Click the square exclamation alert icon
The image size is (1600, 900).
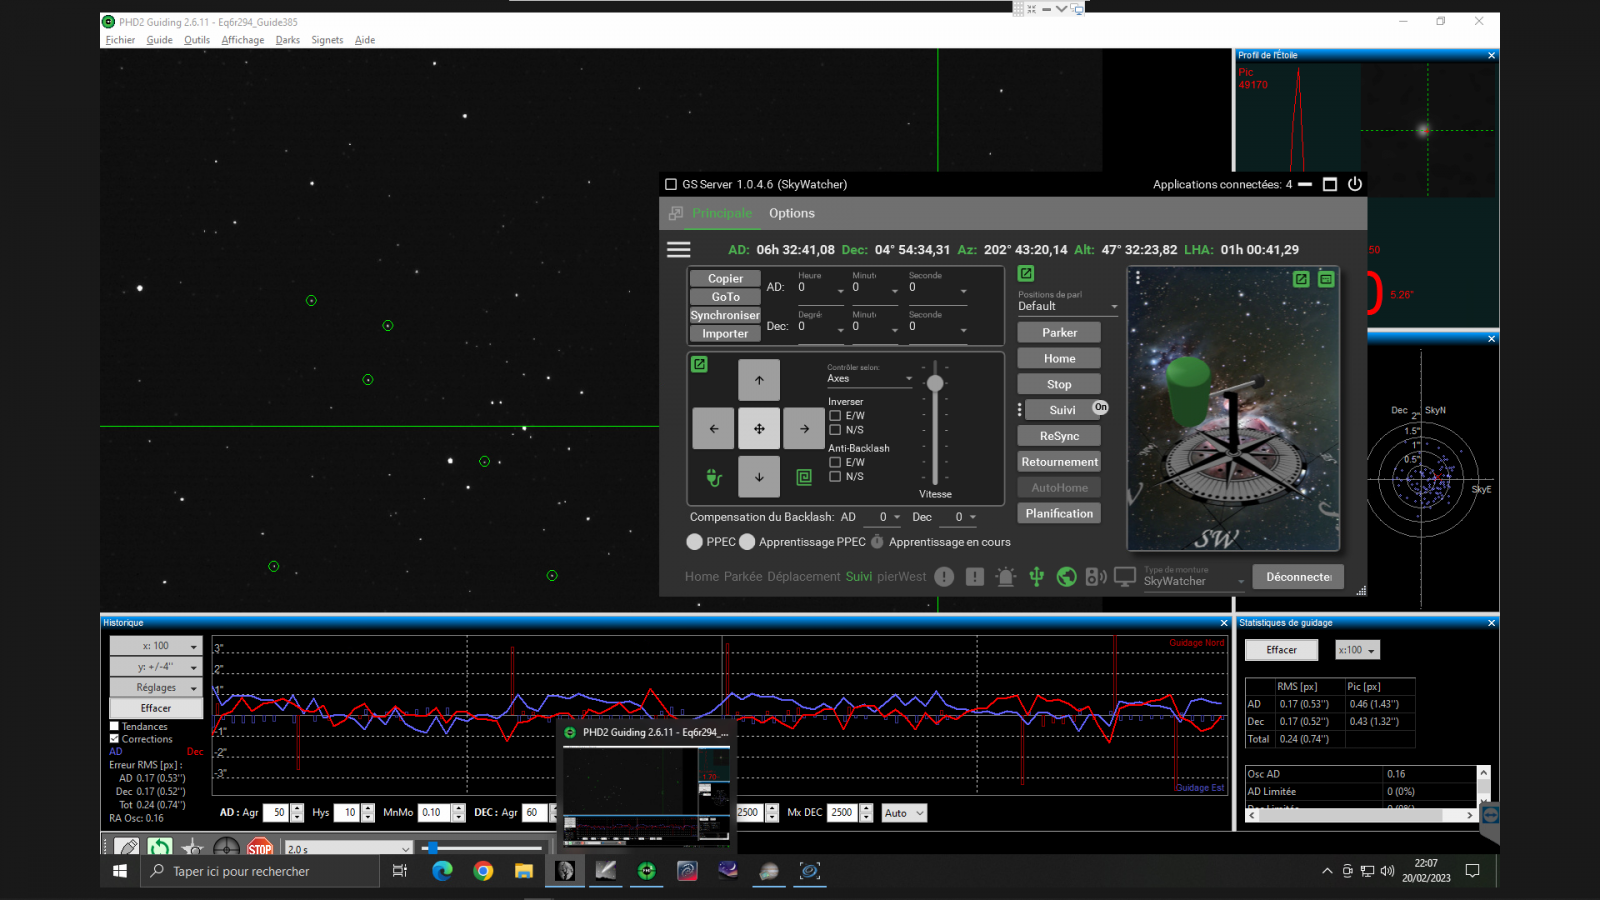[975, 577]
